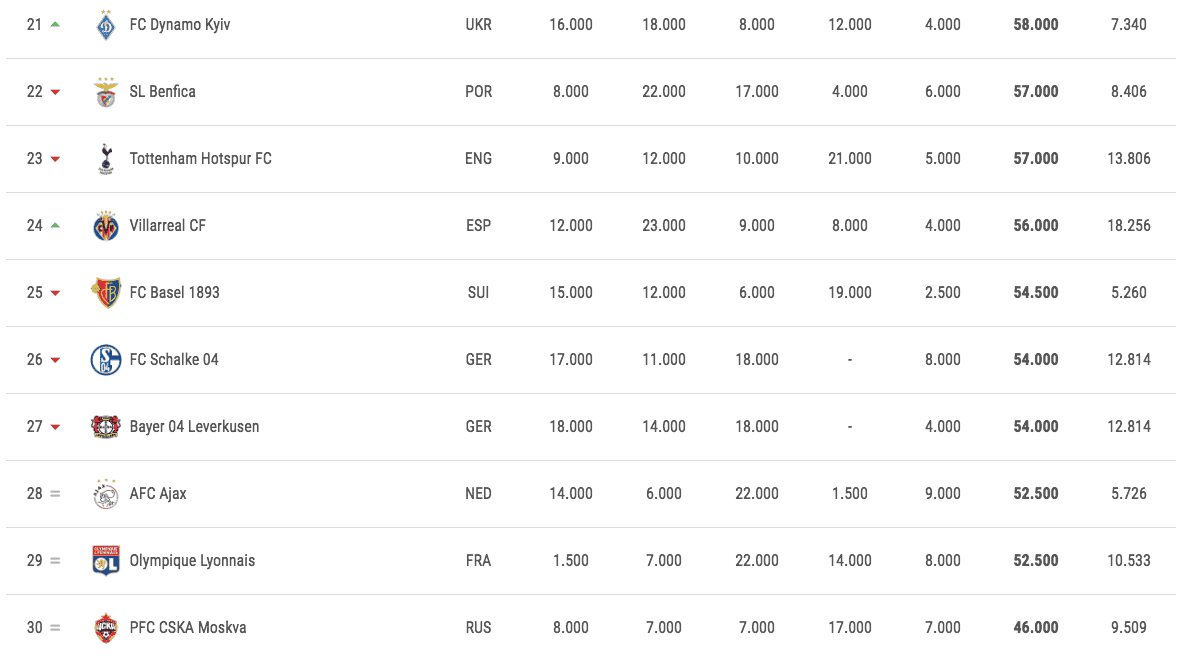This screenshot has width=1190, height=656.
Task: Click the Villarreal CF yellow crest
Action: click(x=105, y=226)
